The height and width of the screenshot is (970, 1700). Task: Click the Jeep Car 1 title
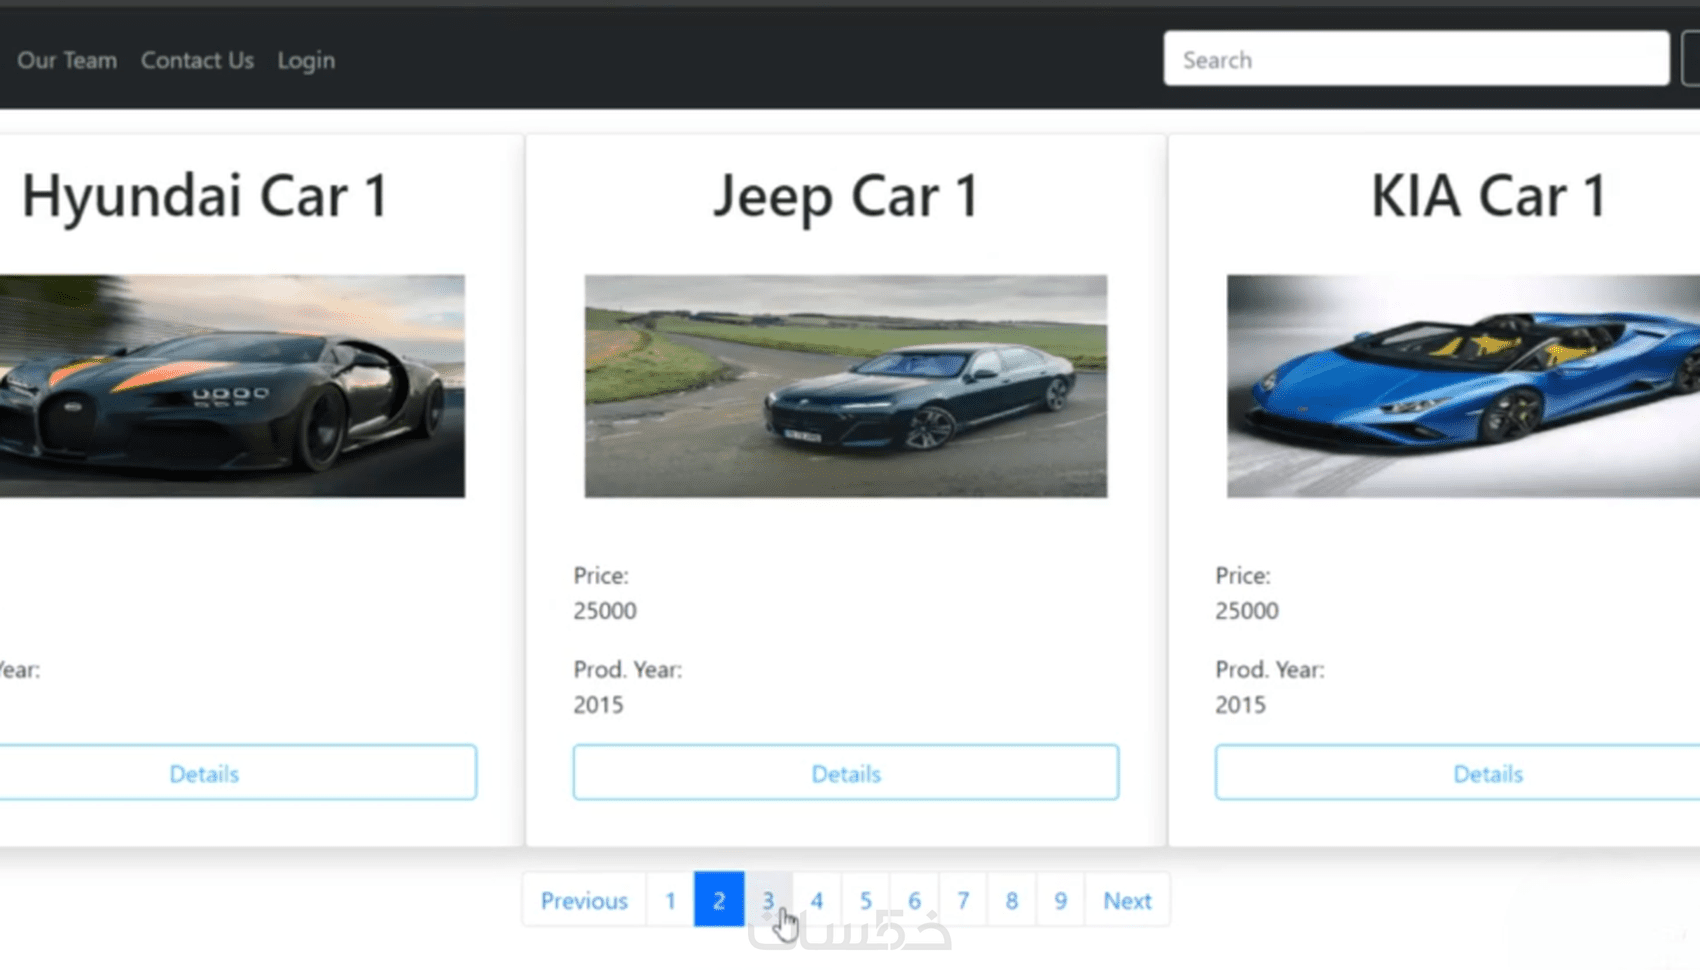click(x=846, y=196)
